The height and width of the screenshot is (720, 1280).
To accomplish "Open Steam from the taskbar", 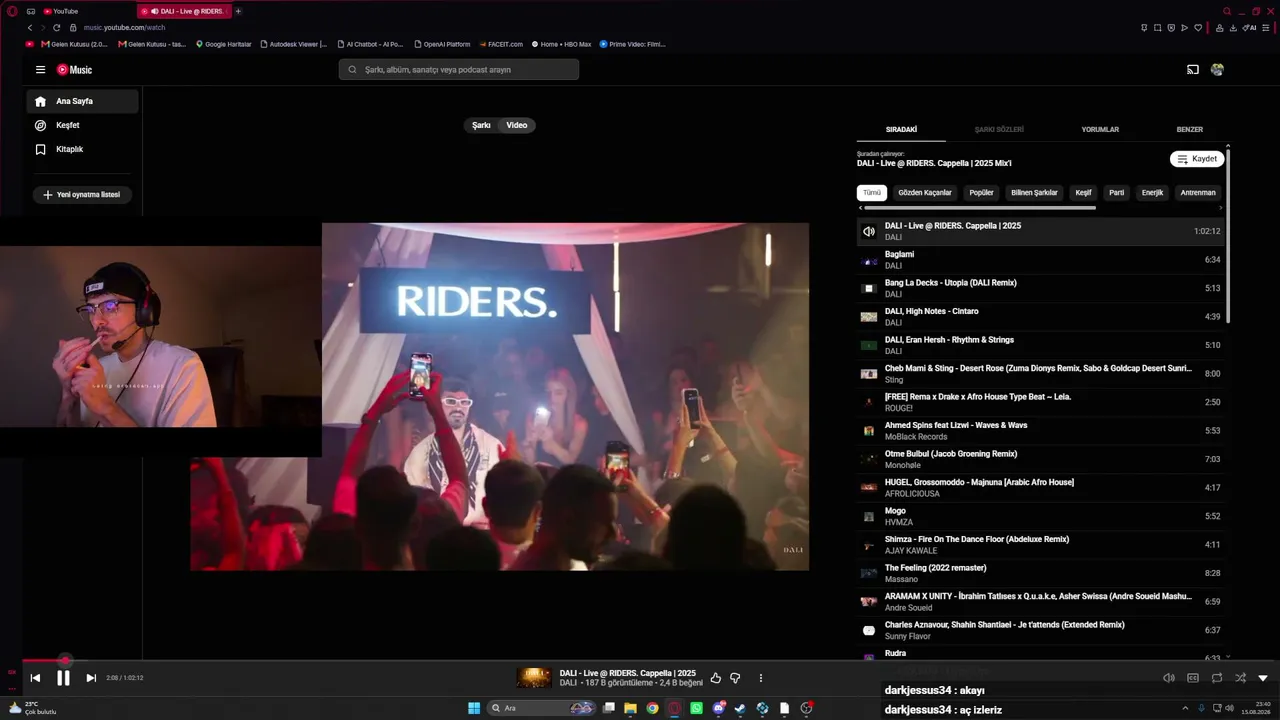I will pos(740,708).
